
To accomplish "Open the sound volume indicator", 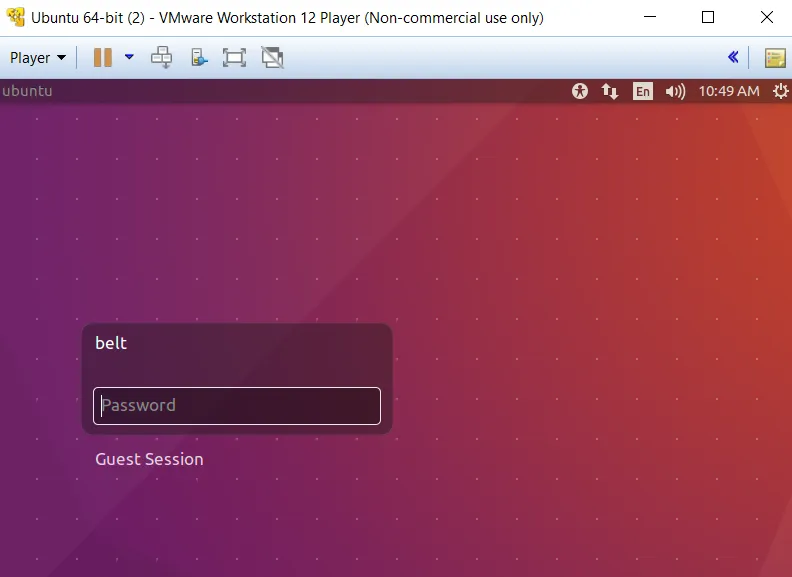I will tap(675, 91).
